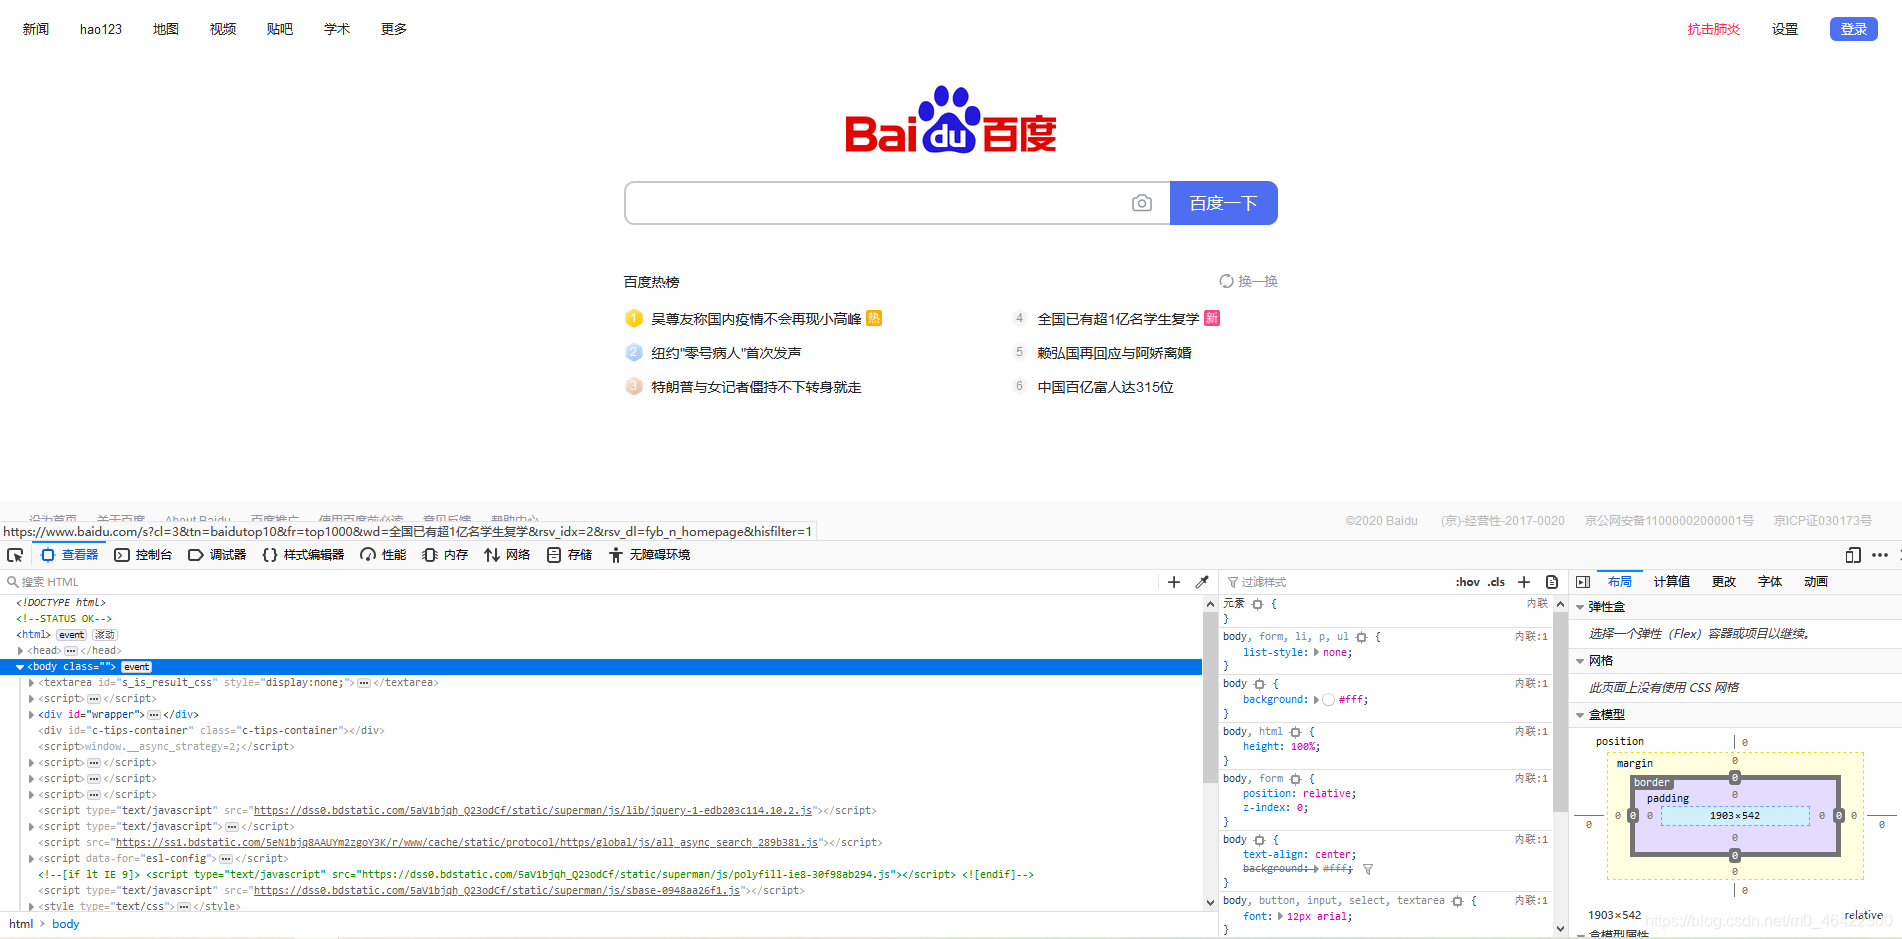Click the white #fff background color swatch
The width and height of the screenshot is (1902, 939).
click(x=1328, y=700)
